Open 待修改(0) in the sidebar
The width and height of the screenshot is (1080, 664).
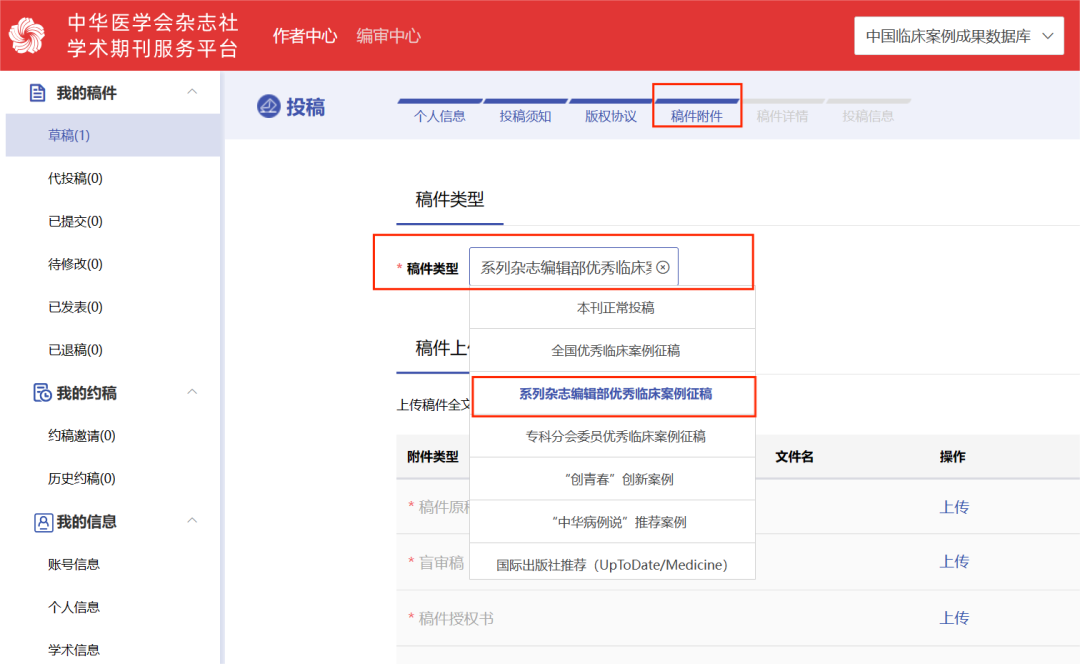click(75, 264)
